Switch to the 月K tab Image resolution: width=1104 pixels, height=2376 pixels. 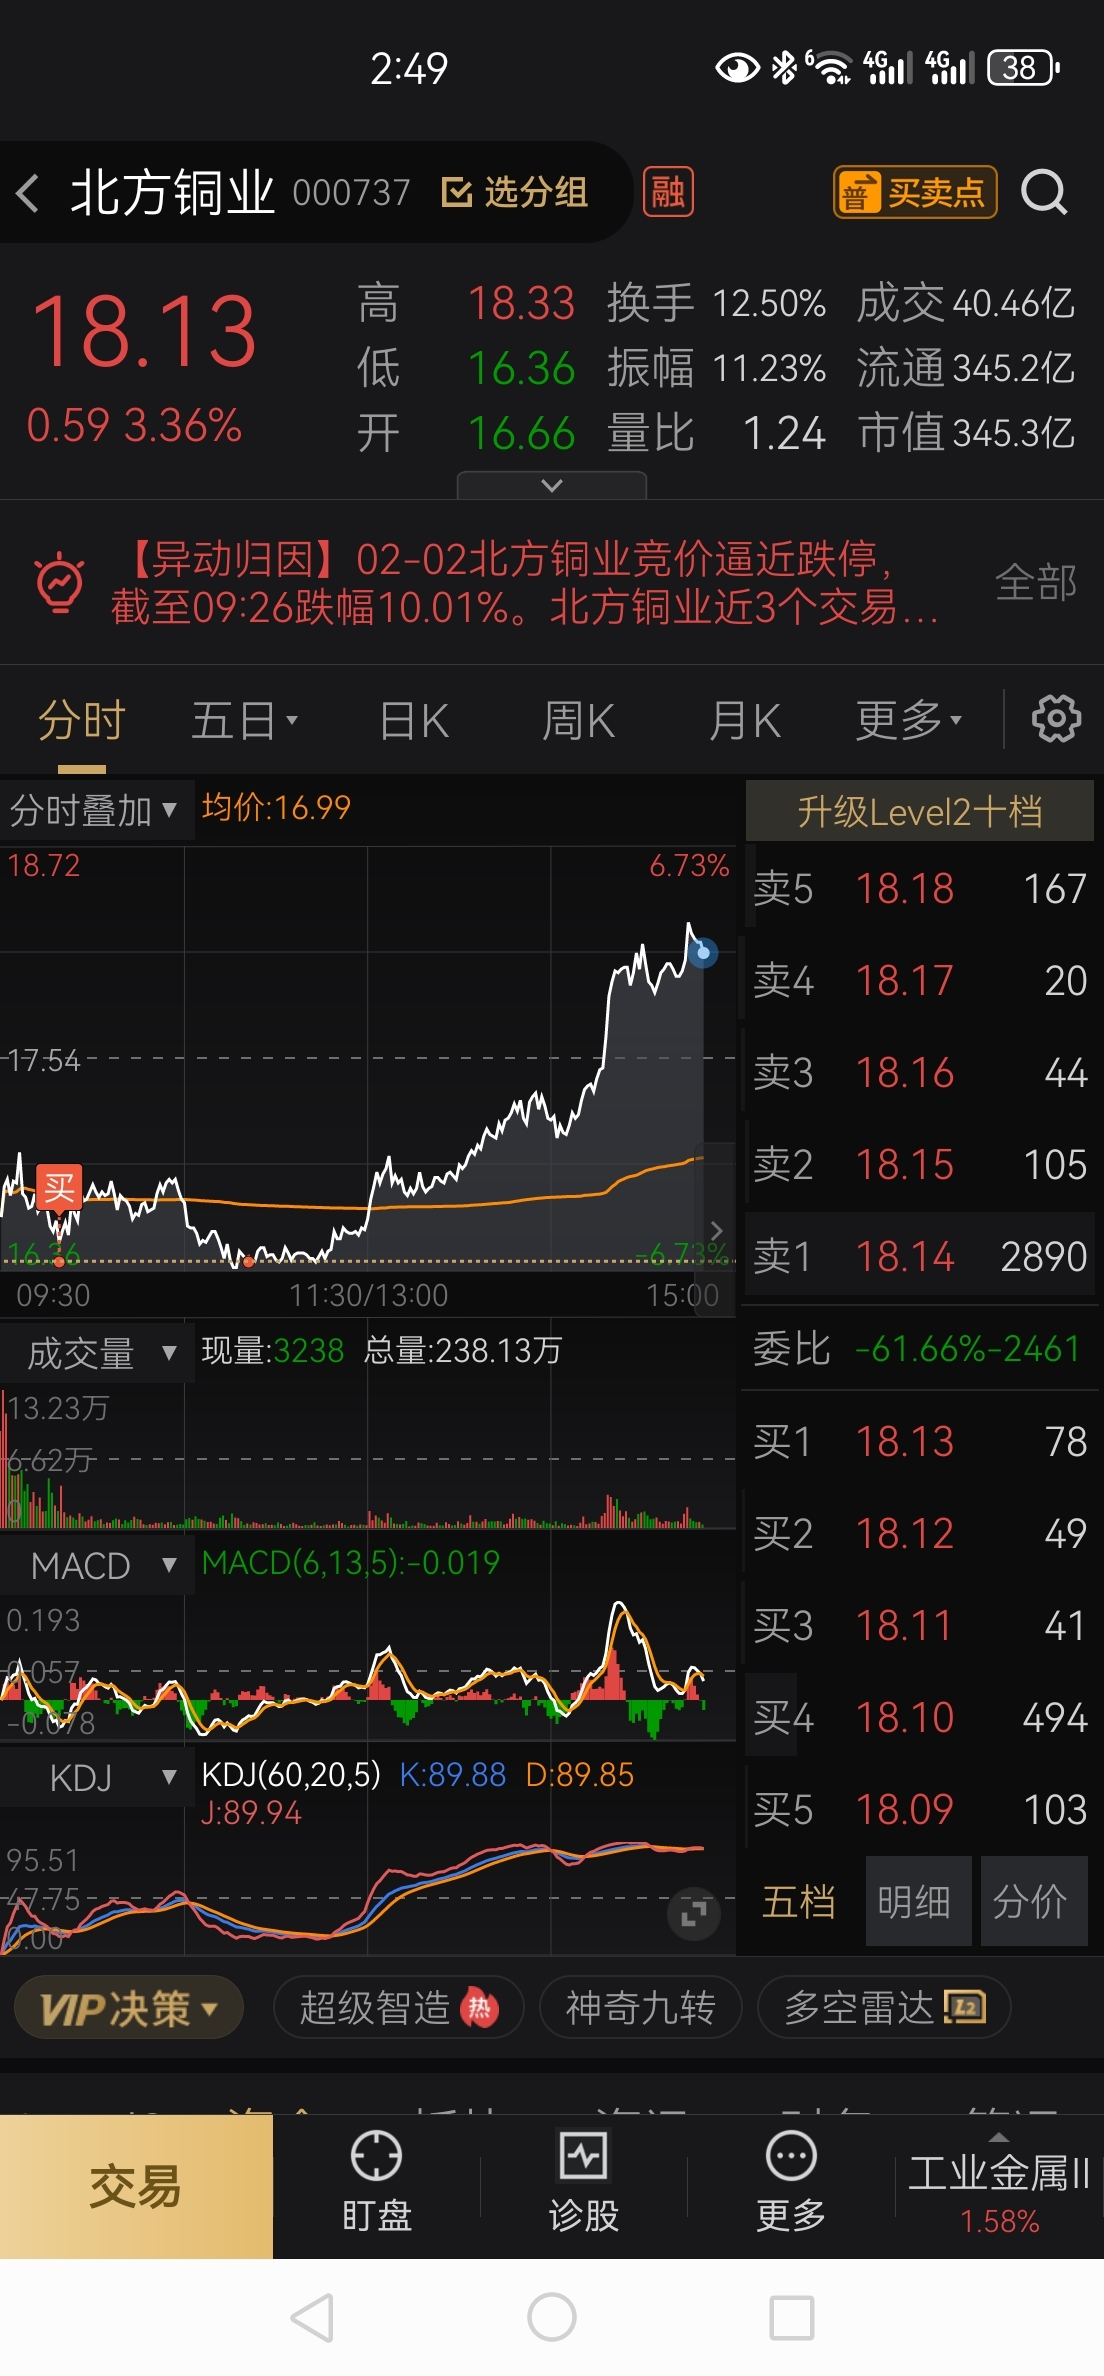744,720
